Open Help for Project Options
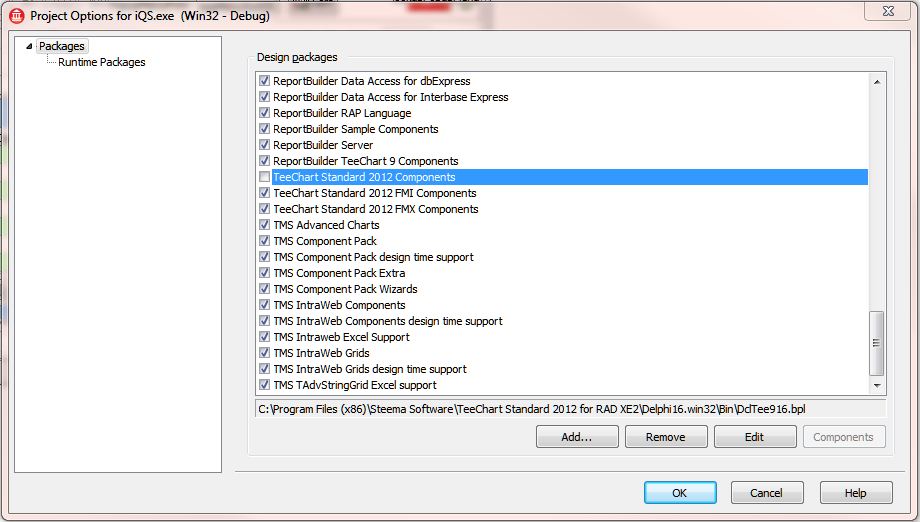The image size is (920, 522). pyautogui.click(x=856, y=493)
